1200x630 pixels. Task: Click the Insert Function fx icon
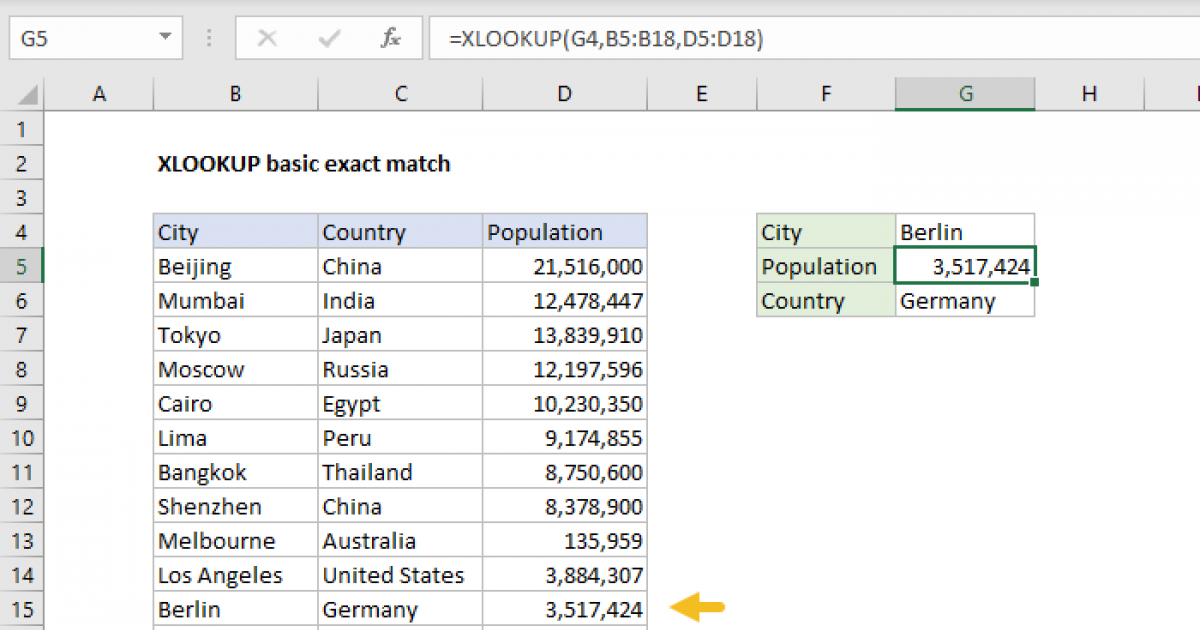pos(391,39)
